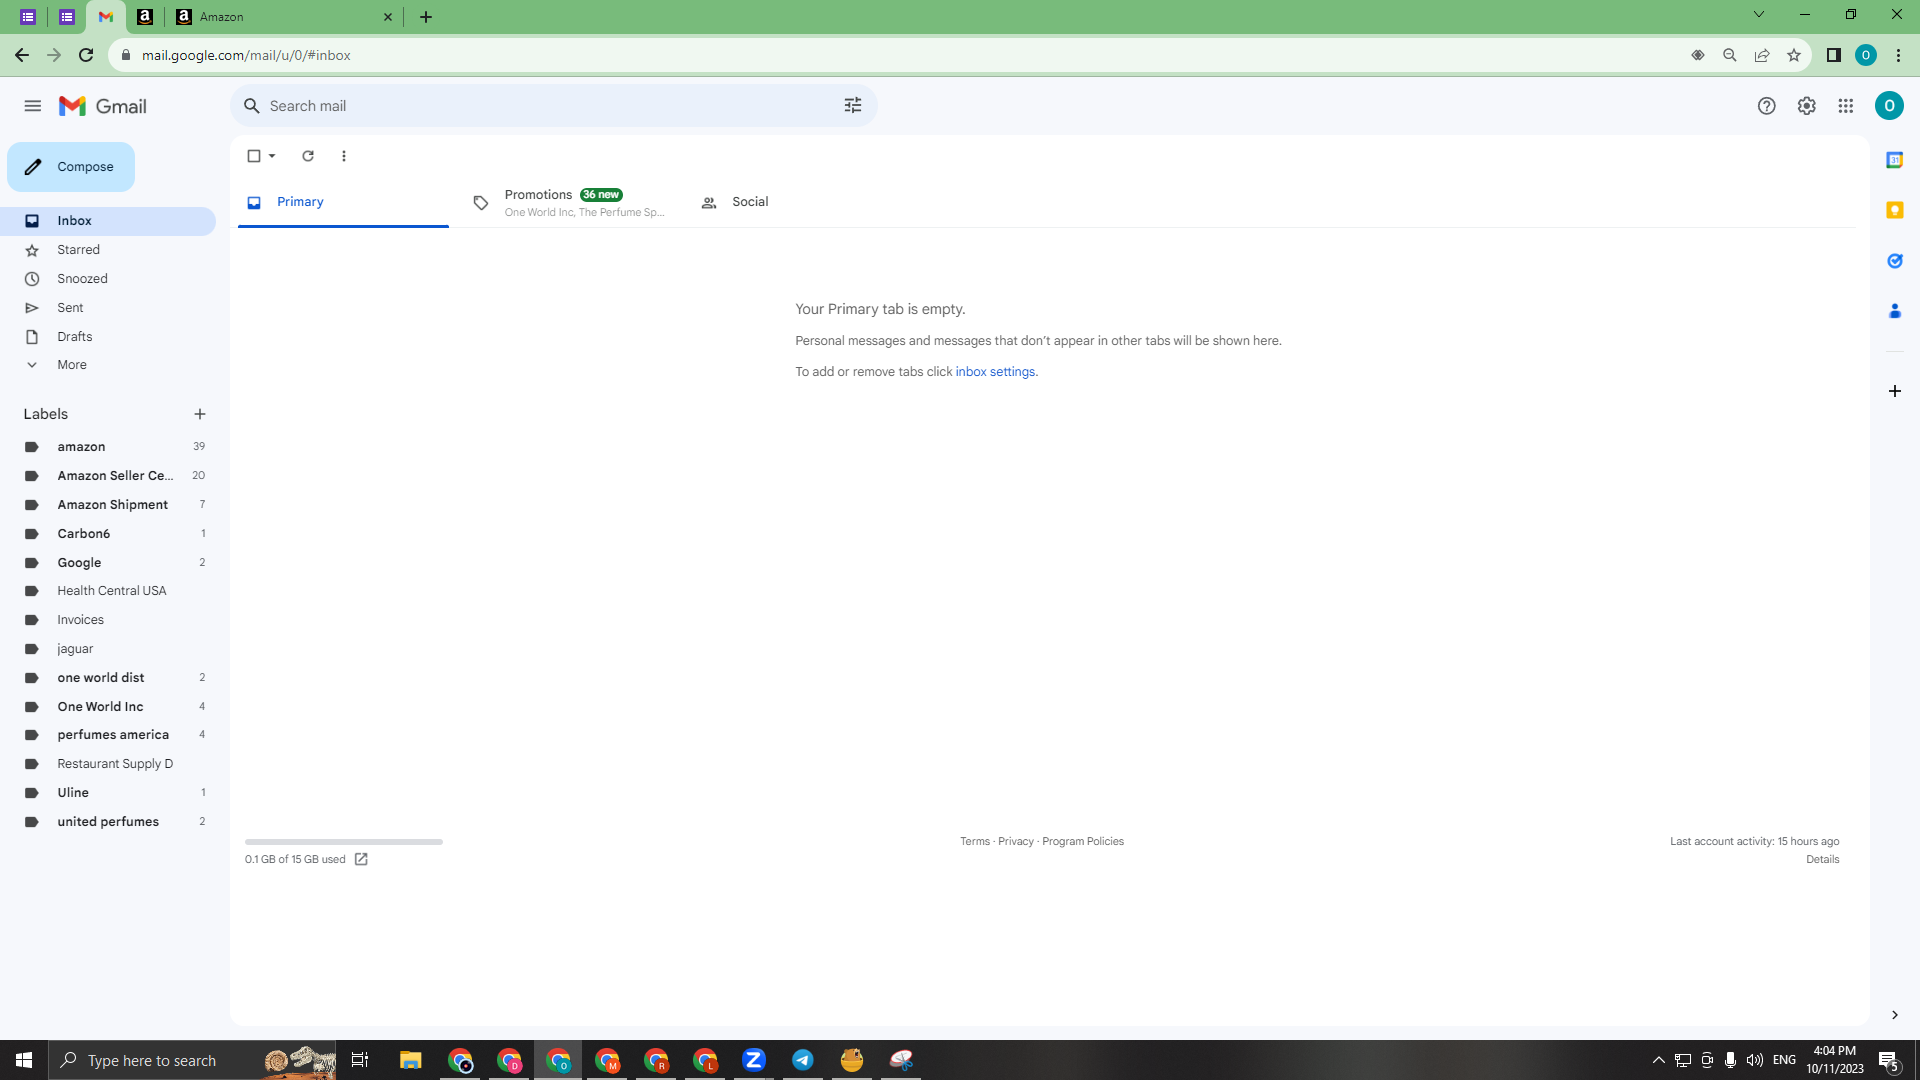The height and width of the screenshot is (1080, 1920).
Task: Click the storage usage progress bar
Action: pos(344,842)
